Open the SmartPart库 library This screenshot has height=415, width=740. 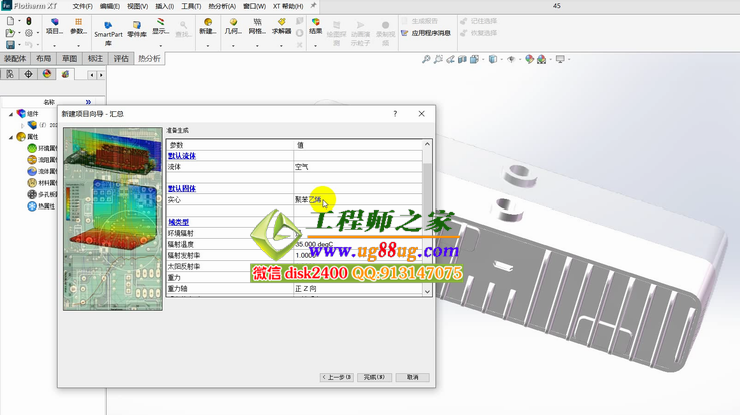108,32
